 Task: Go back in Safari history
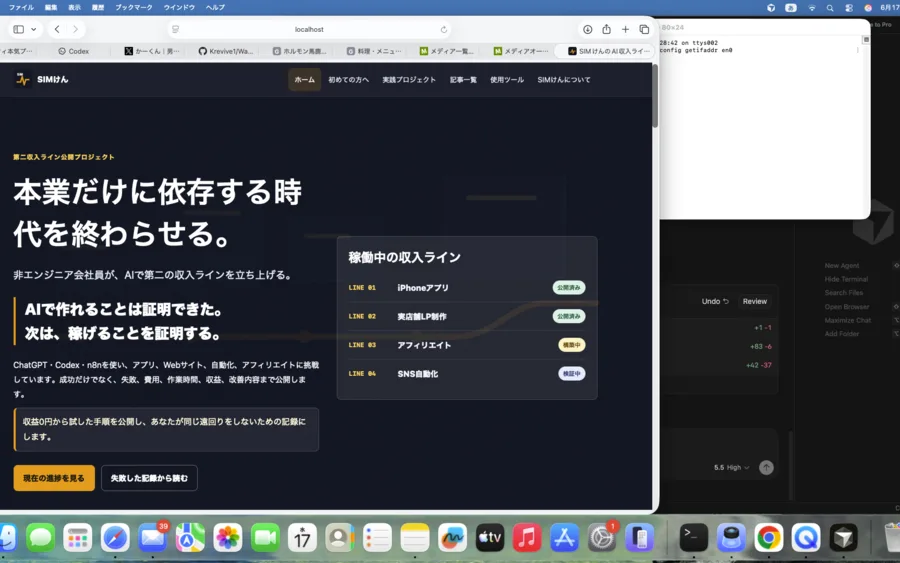pos(57,29)
